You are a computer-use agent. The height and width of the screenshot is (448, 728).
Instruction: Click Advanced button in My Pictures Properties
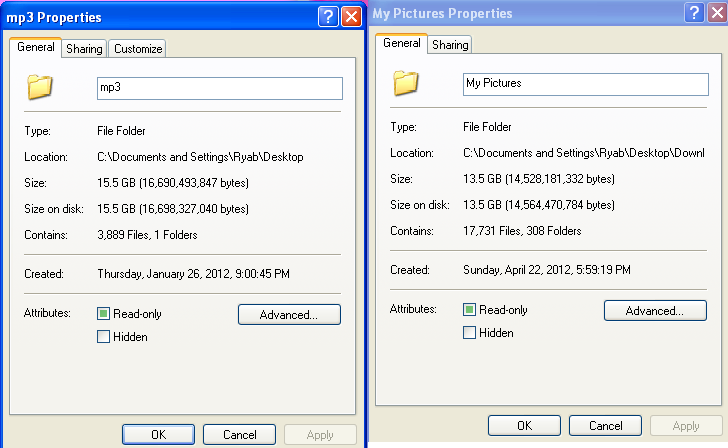tap(655, 311)
